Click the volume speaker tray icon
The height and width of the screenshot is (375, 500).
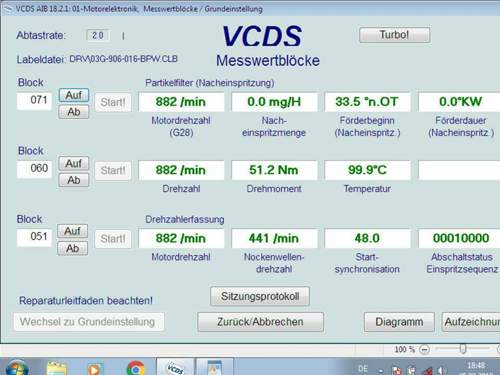coord(441,370)
